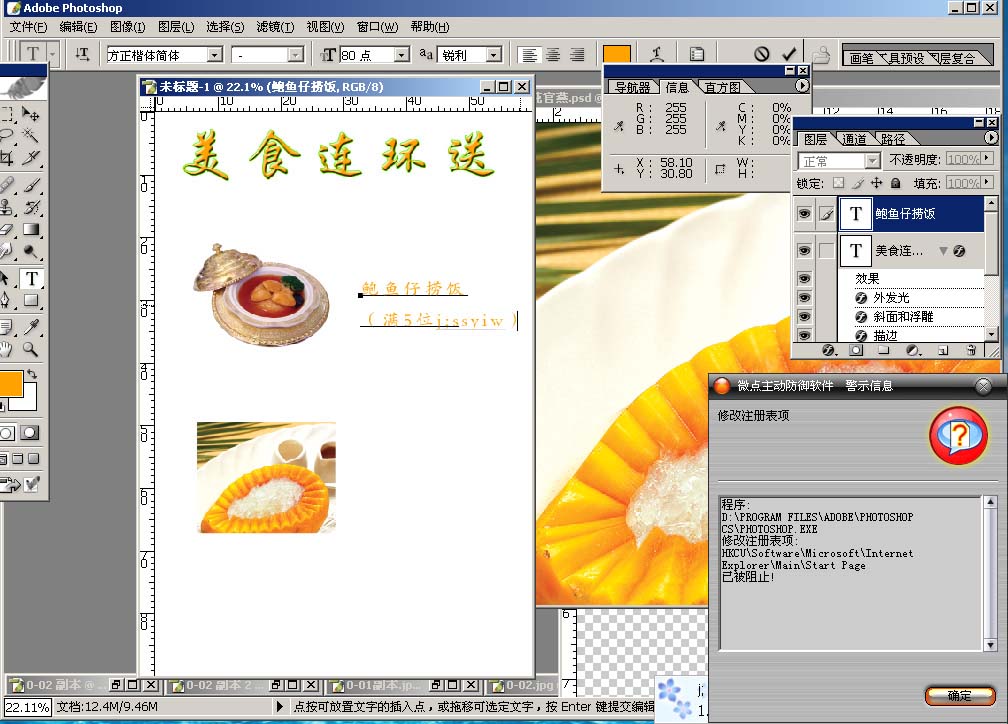Select the Gradient tool in toolbox
1008x724 pixels.
[x=32, y=229]
